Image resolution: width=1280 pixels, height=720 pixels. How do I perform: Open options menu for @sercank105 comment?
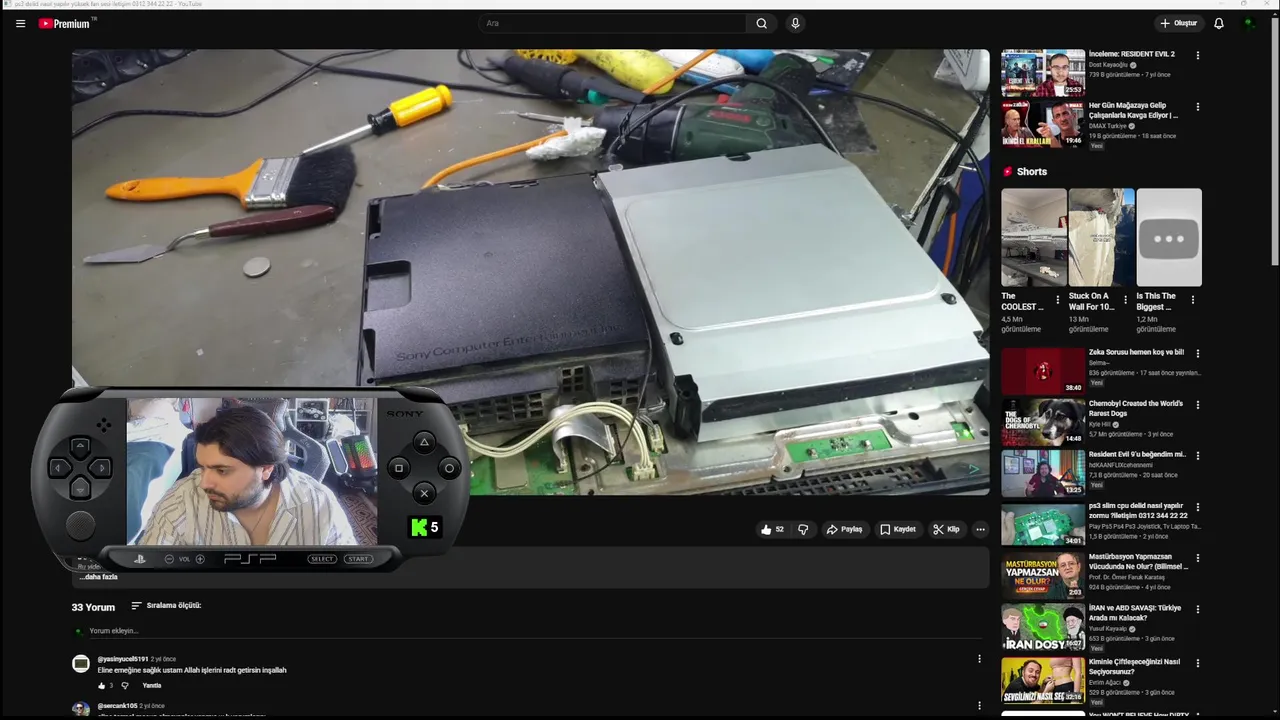[979, 706]
